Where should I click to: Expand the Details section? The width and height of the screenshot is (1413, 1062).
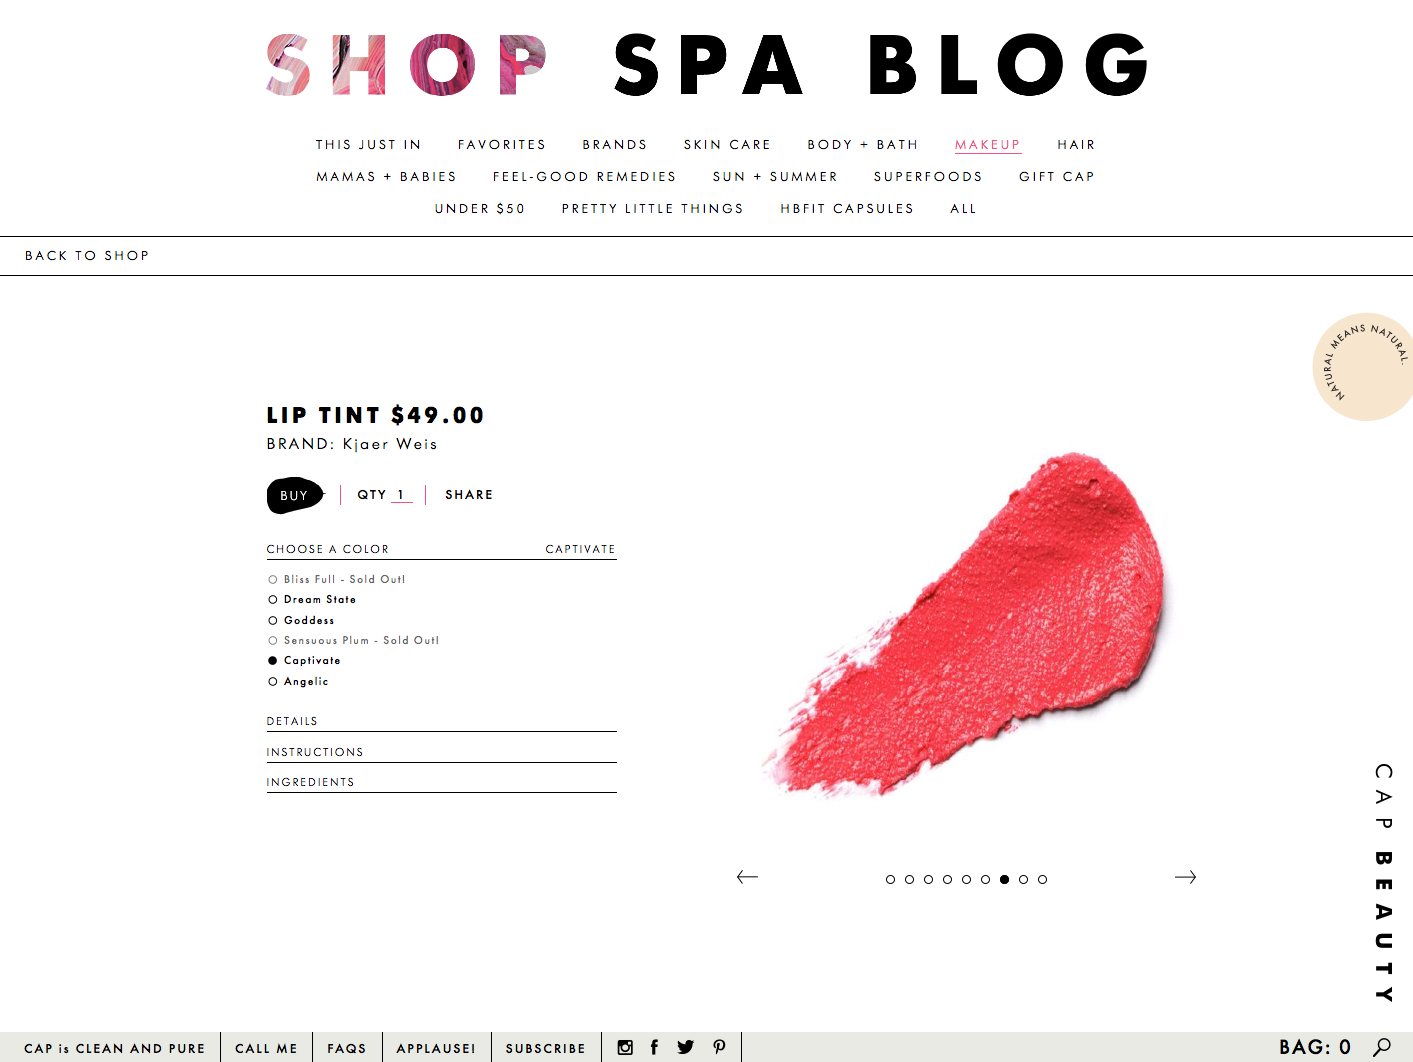[x=441, y=722]
